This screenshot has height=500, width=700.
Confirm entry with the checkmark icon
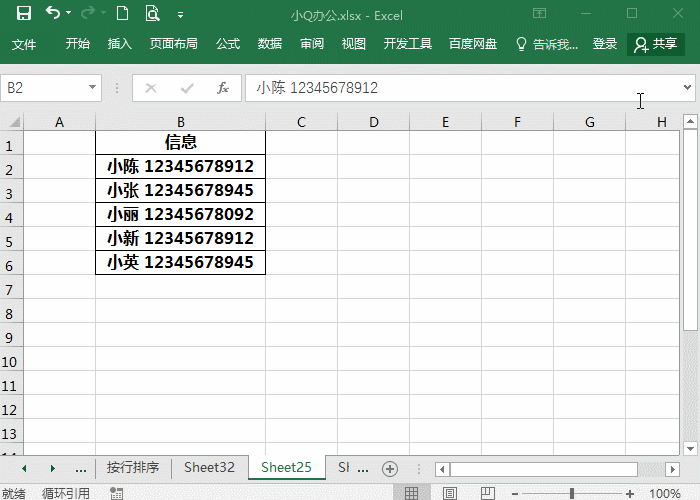(187, 88)
